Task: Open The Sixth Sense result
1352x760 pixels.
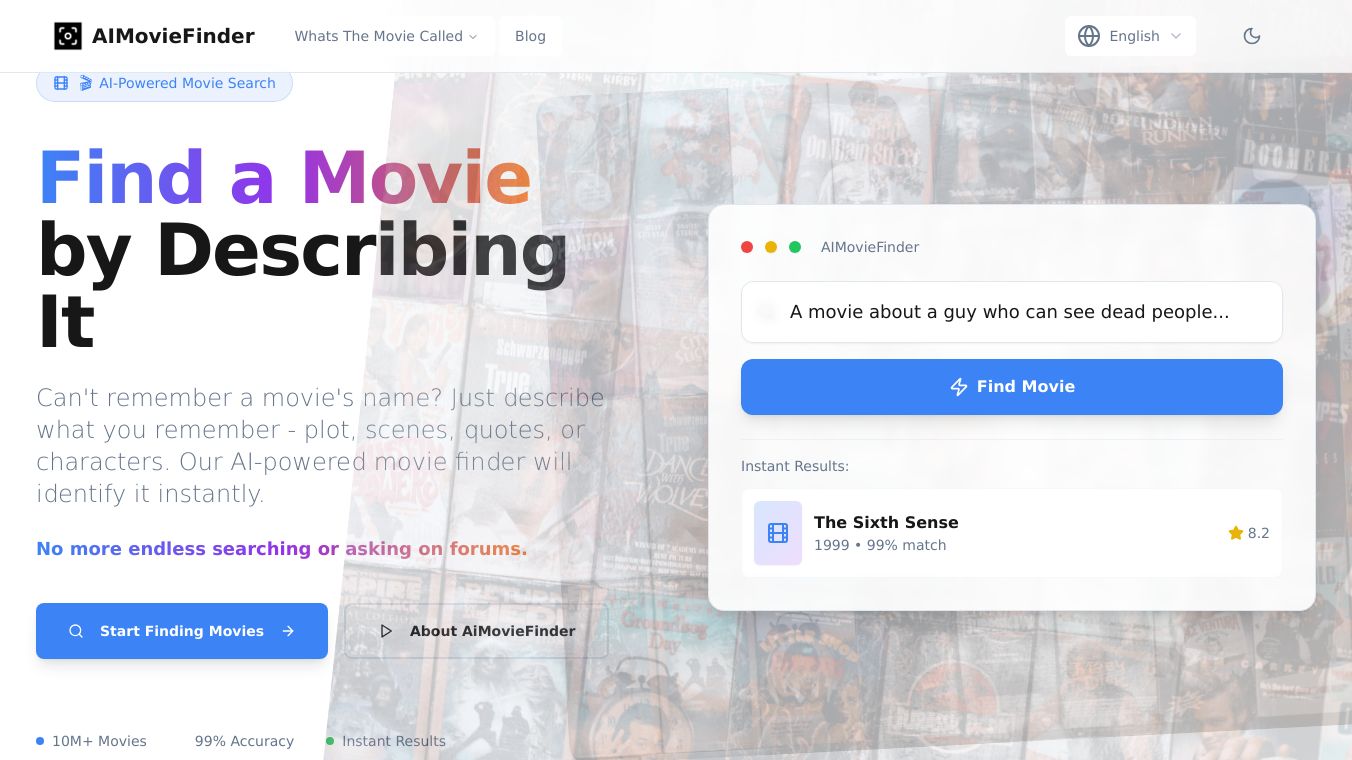Action: click(1012, 533)
